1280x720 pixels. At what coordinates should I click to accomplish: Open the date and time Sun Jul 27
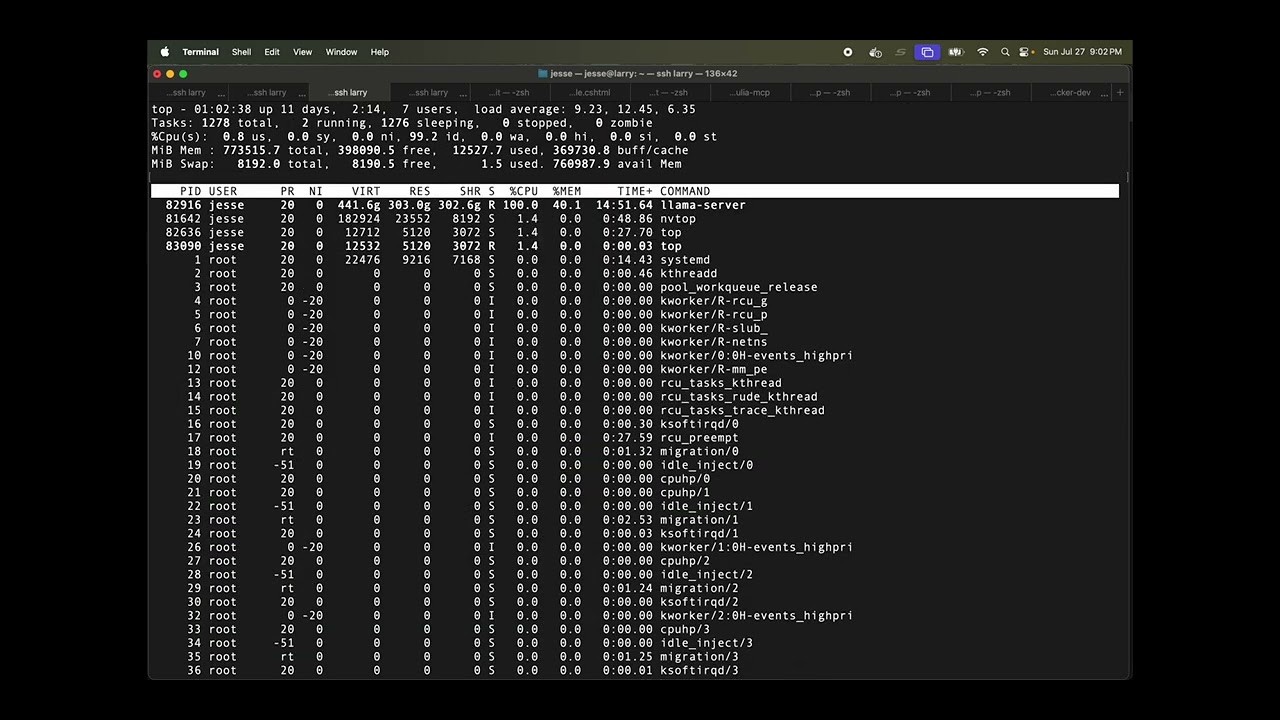(x=1082, y=52)
